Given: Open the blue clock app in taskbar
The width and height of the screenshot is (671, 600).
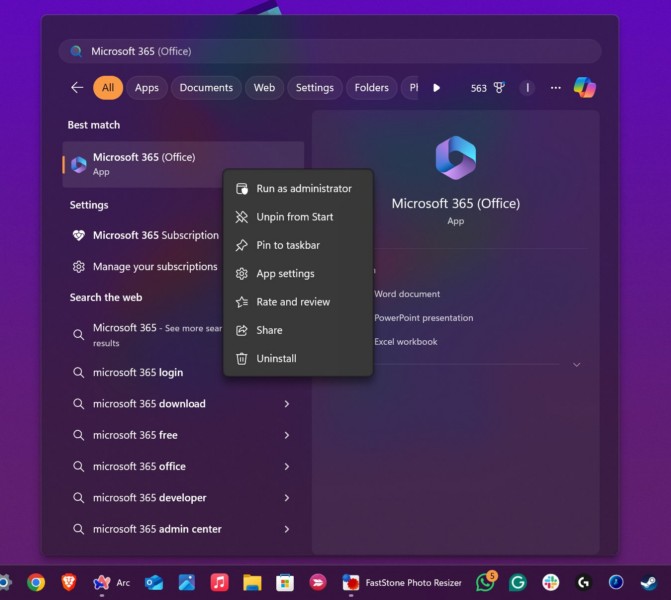Looking at the screenshot, I should tap(616, 582).
